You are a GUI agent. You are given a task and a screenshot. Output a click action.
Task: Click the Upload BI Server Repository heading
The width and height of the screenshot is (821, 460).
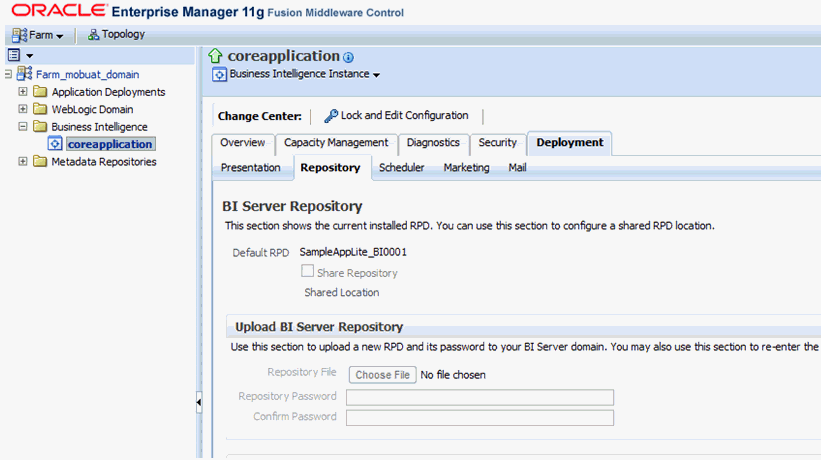coord(319,327)
